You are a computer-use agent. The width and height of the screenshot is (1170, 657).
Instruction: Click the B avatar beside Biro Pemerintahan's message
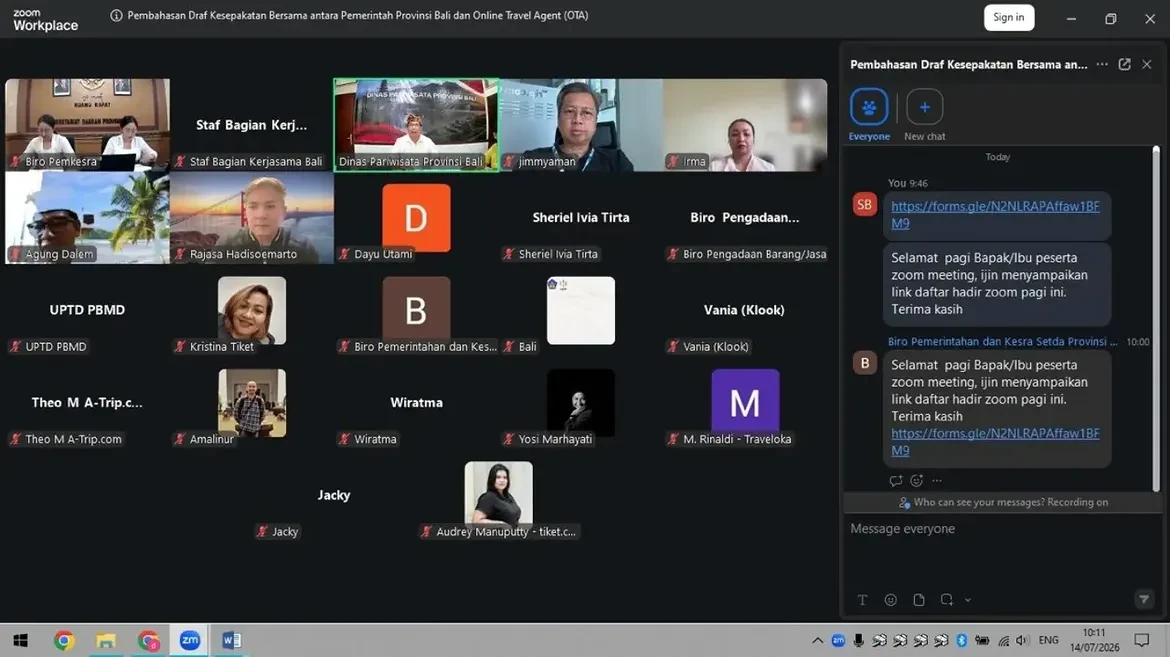tap(864, 363)
